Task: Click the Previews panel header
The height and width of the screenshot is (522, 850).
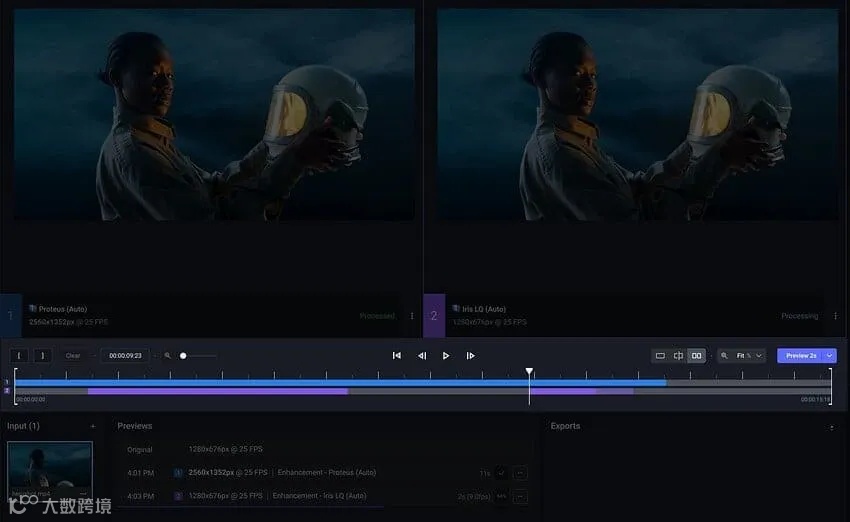Action: click(134, 426)
